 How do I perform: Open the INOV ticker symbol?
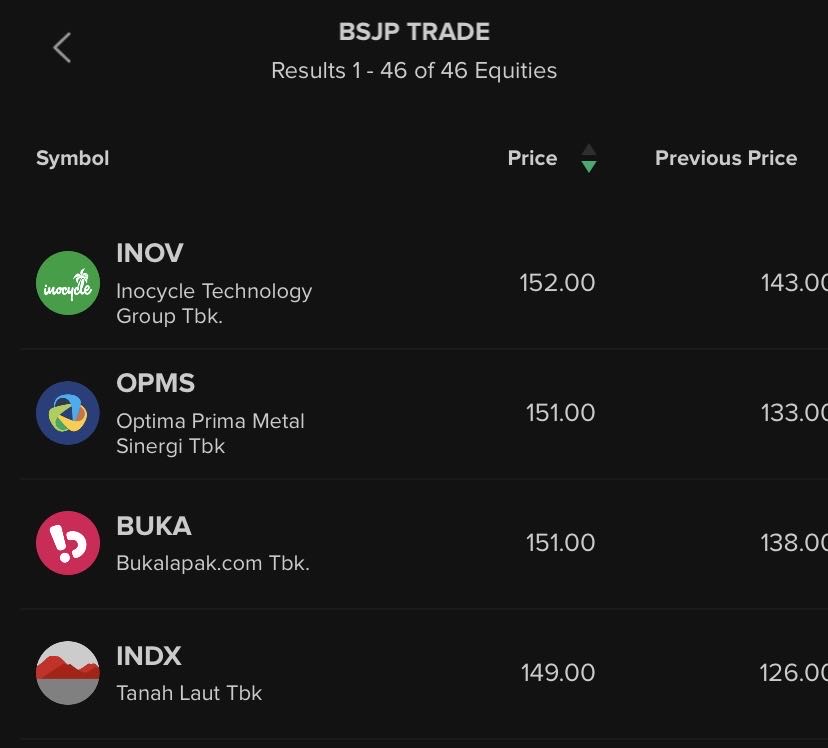150,253
